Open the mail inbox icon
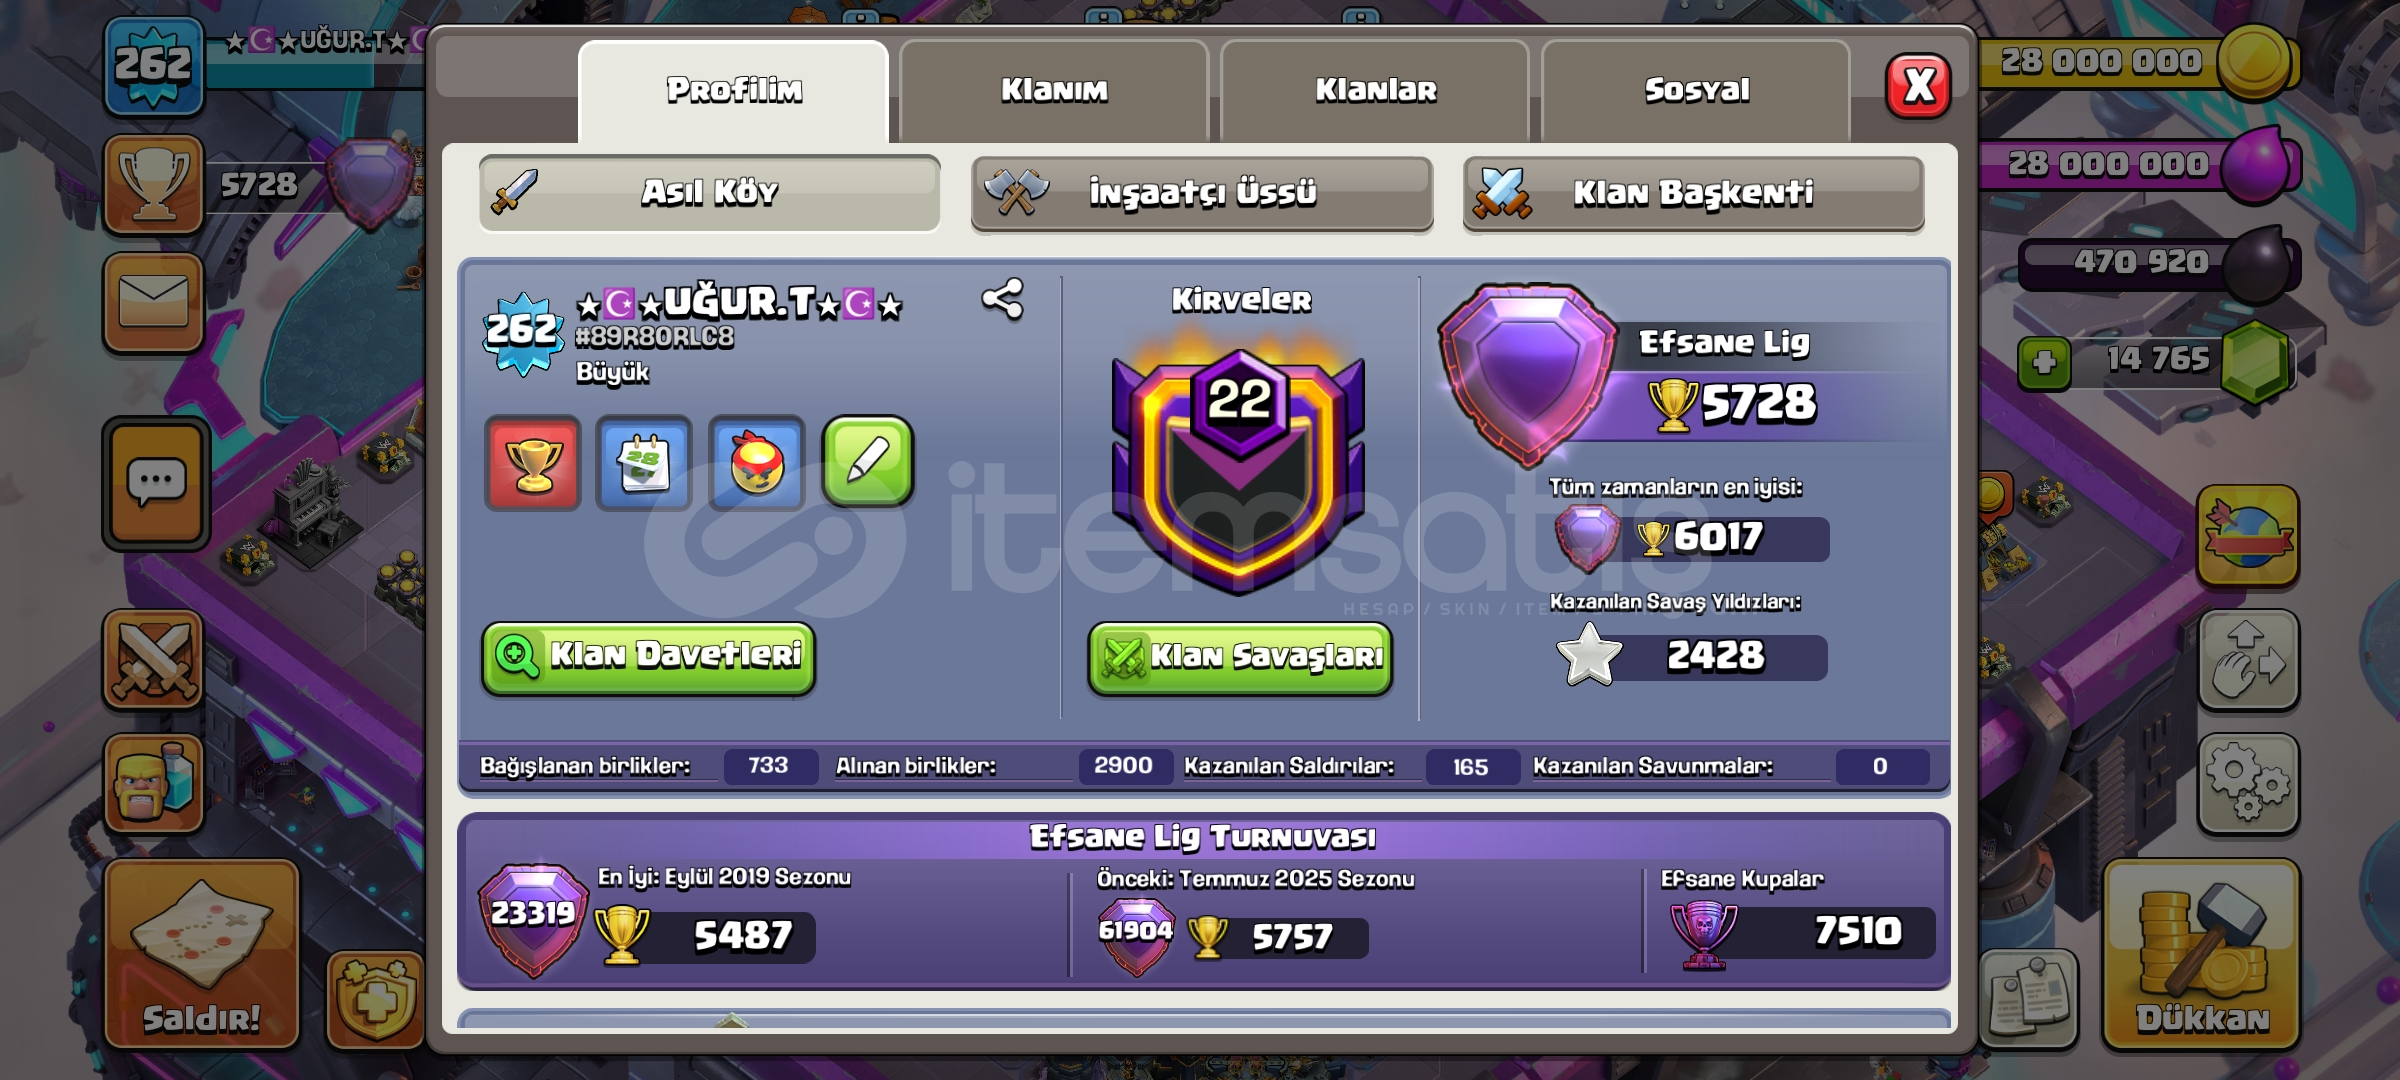The width and height of the screenshot is (2400, 1080). click(153, 302)
